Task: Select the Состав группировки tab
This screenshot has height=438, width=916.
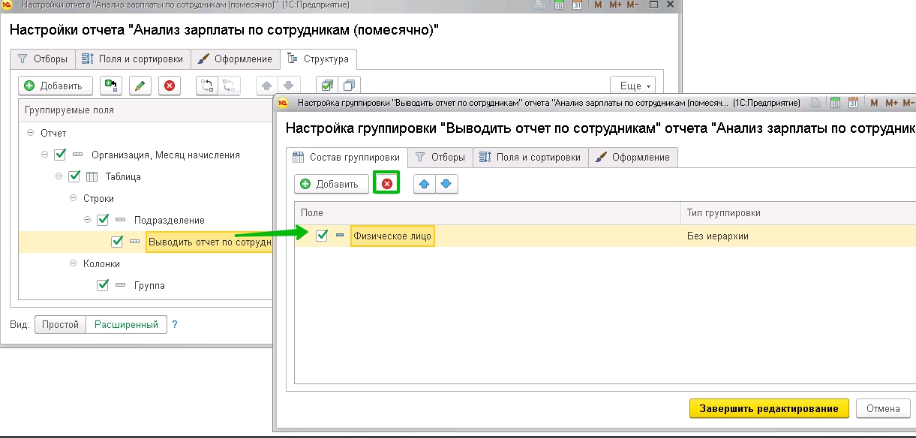Action: 346,157
